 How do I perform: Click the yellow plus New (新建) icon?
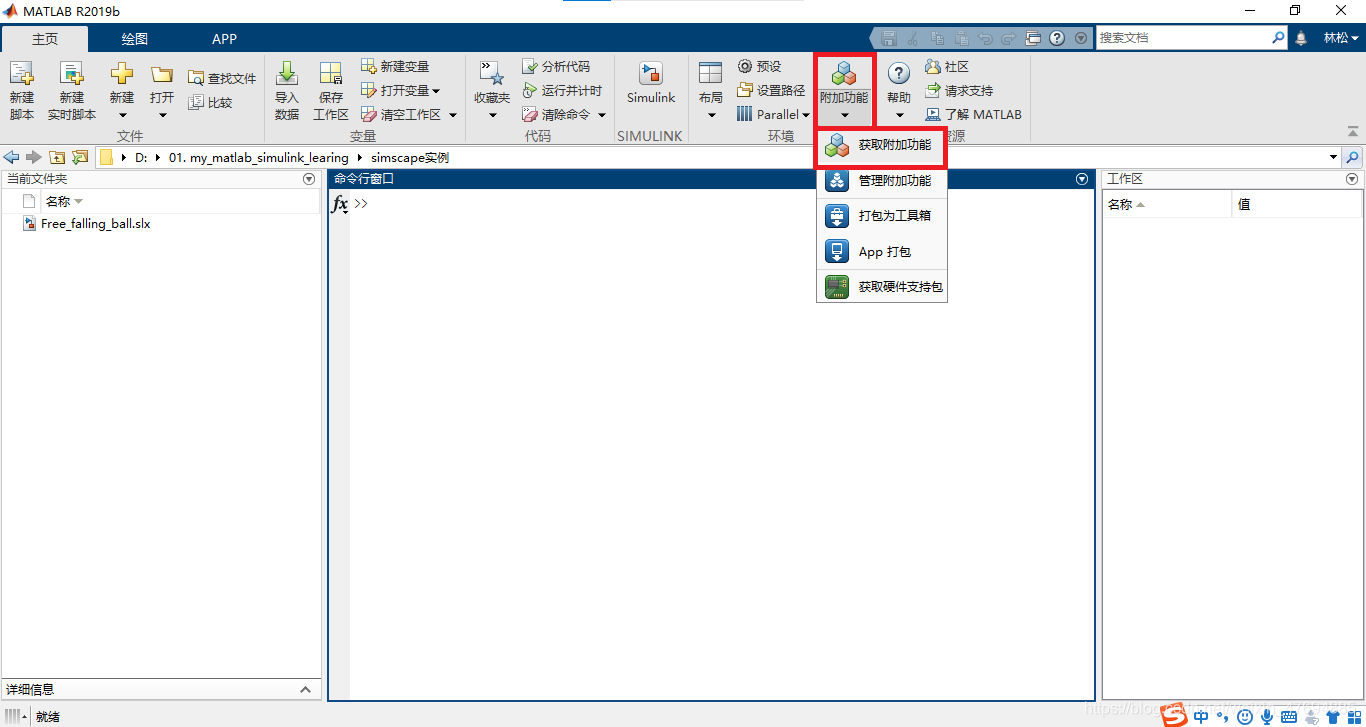pyautogui.click(x=122, y=74)
